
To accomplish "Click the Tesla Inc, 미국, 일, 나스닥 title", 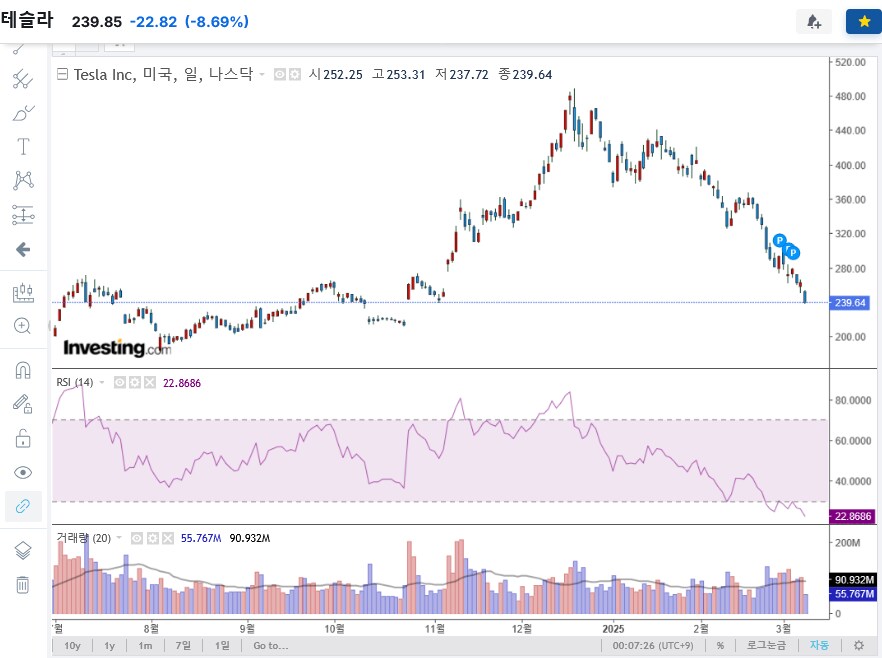I will pos(164,74).
